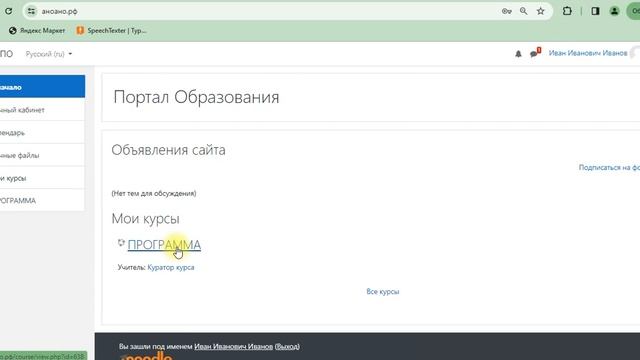Open the Яндекс Маркет bookmark
The height and width of the screenshot is (360, 640).
click(x=37, y=31)
